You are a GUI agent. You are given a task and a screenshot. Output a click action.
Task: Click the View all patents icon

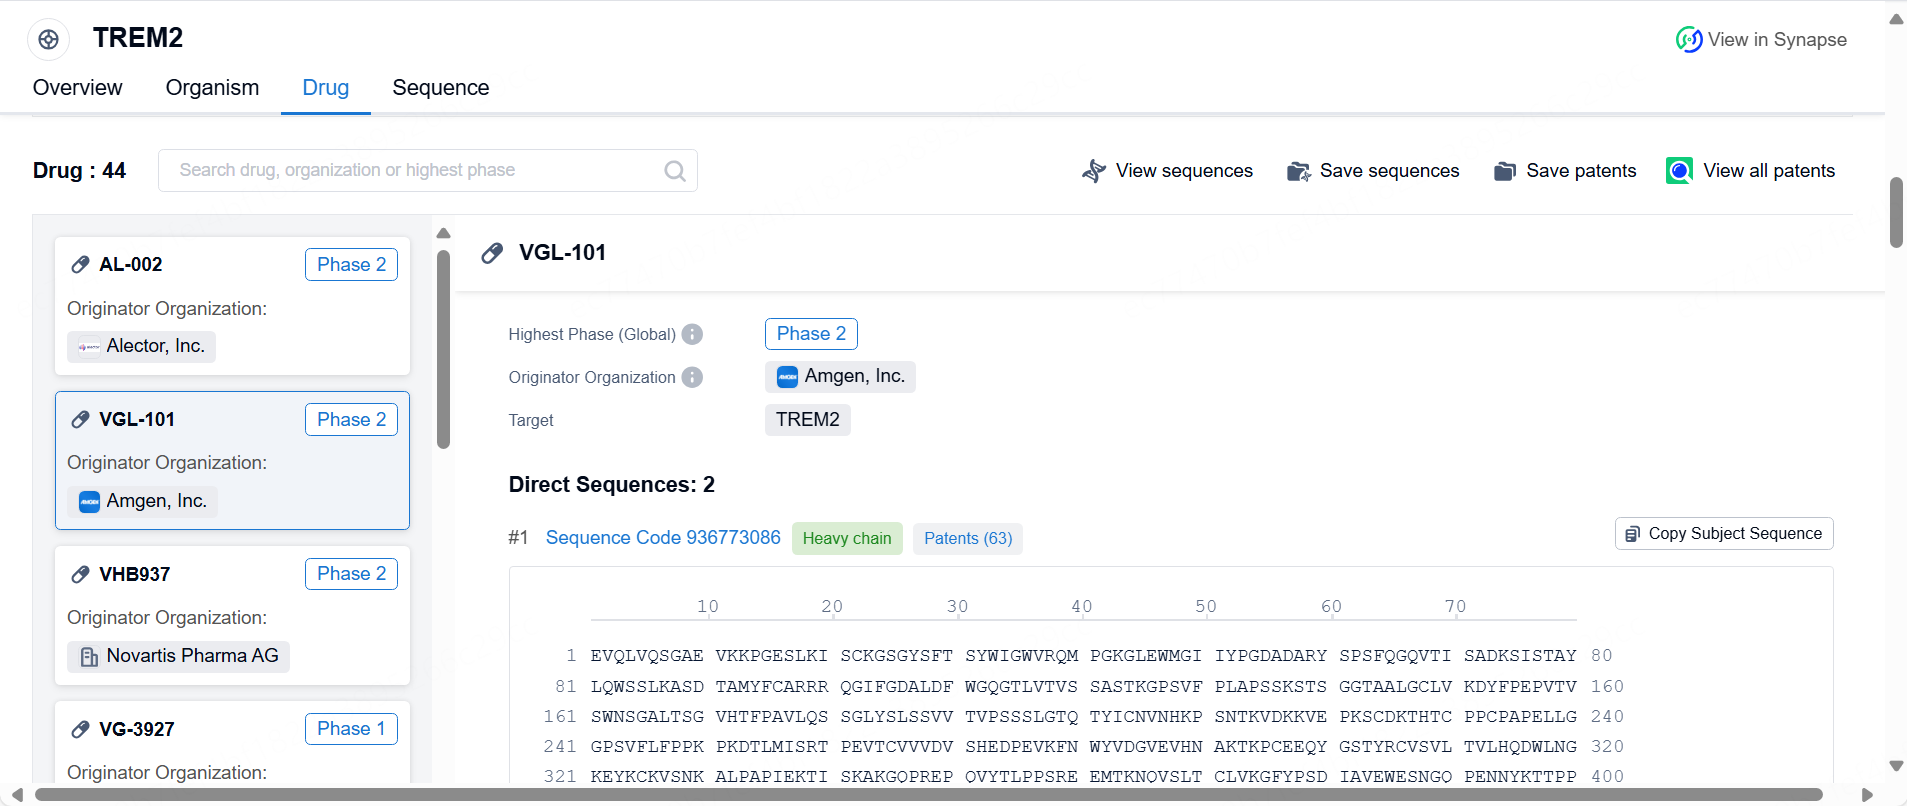tap(1679, 171)
